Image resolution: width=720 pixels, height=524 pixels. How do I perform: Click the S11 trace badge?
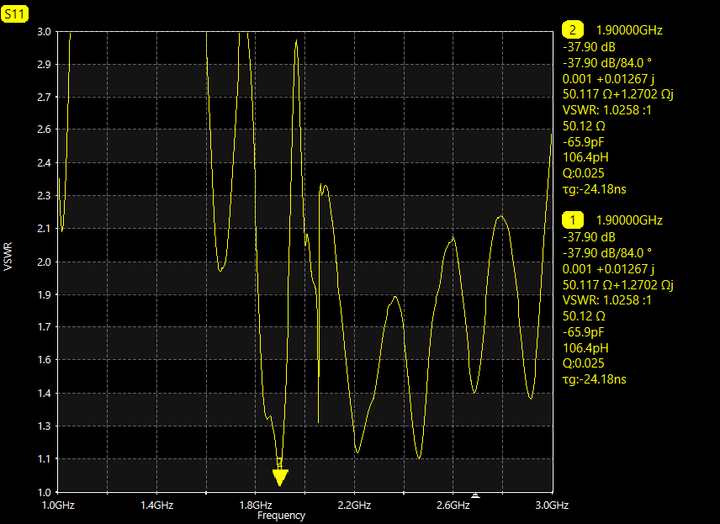coord(15,14)
